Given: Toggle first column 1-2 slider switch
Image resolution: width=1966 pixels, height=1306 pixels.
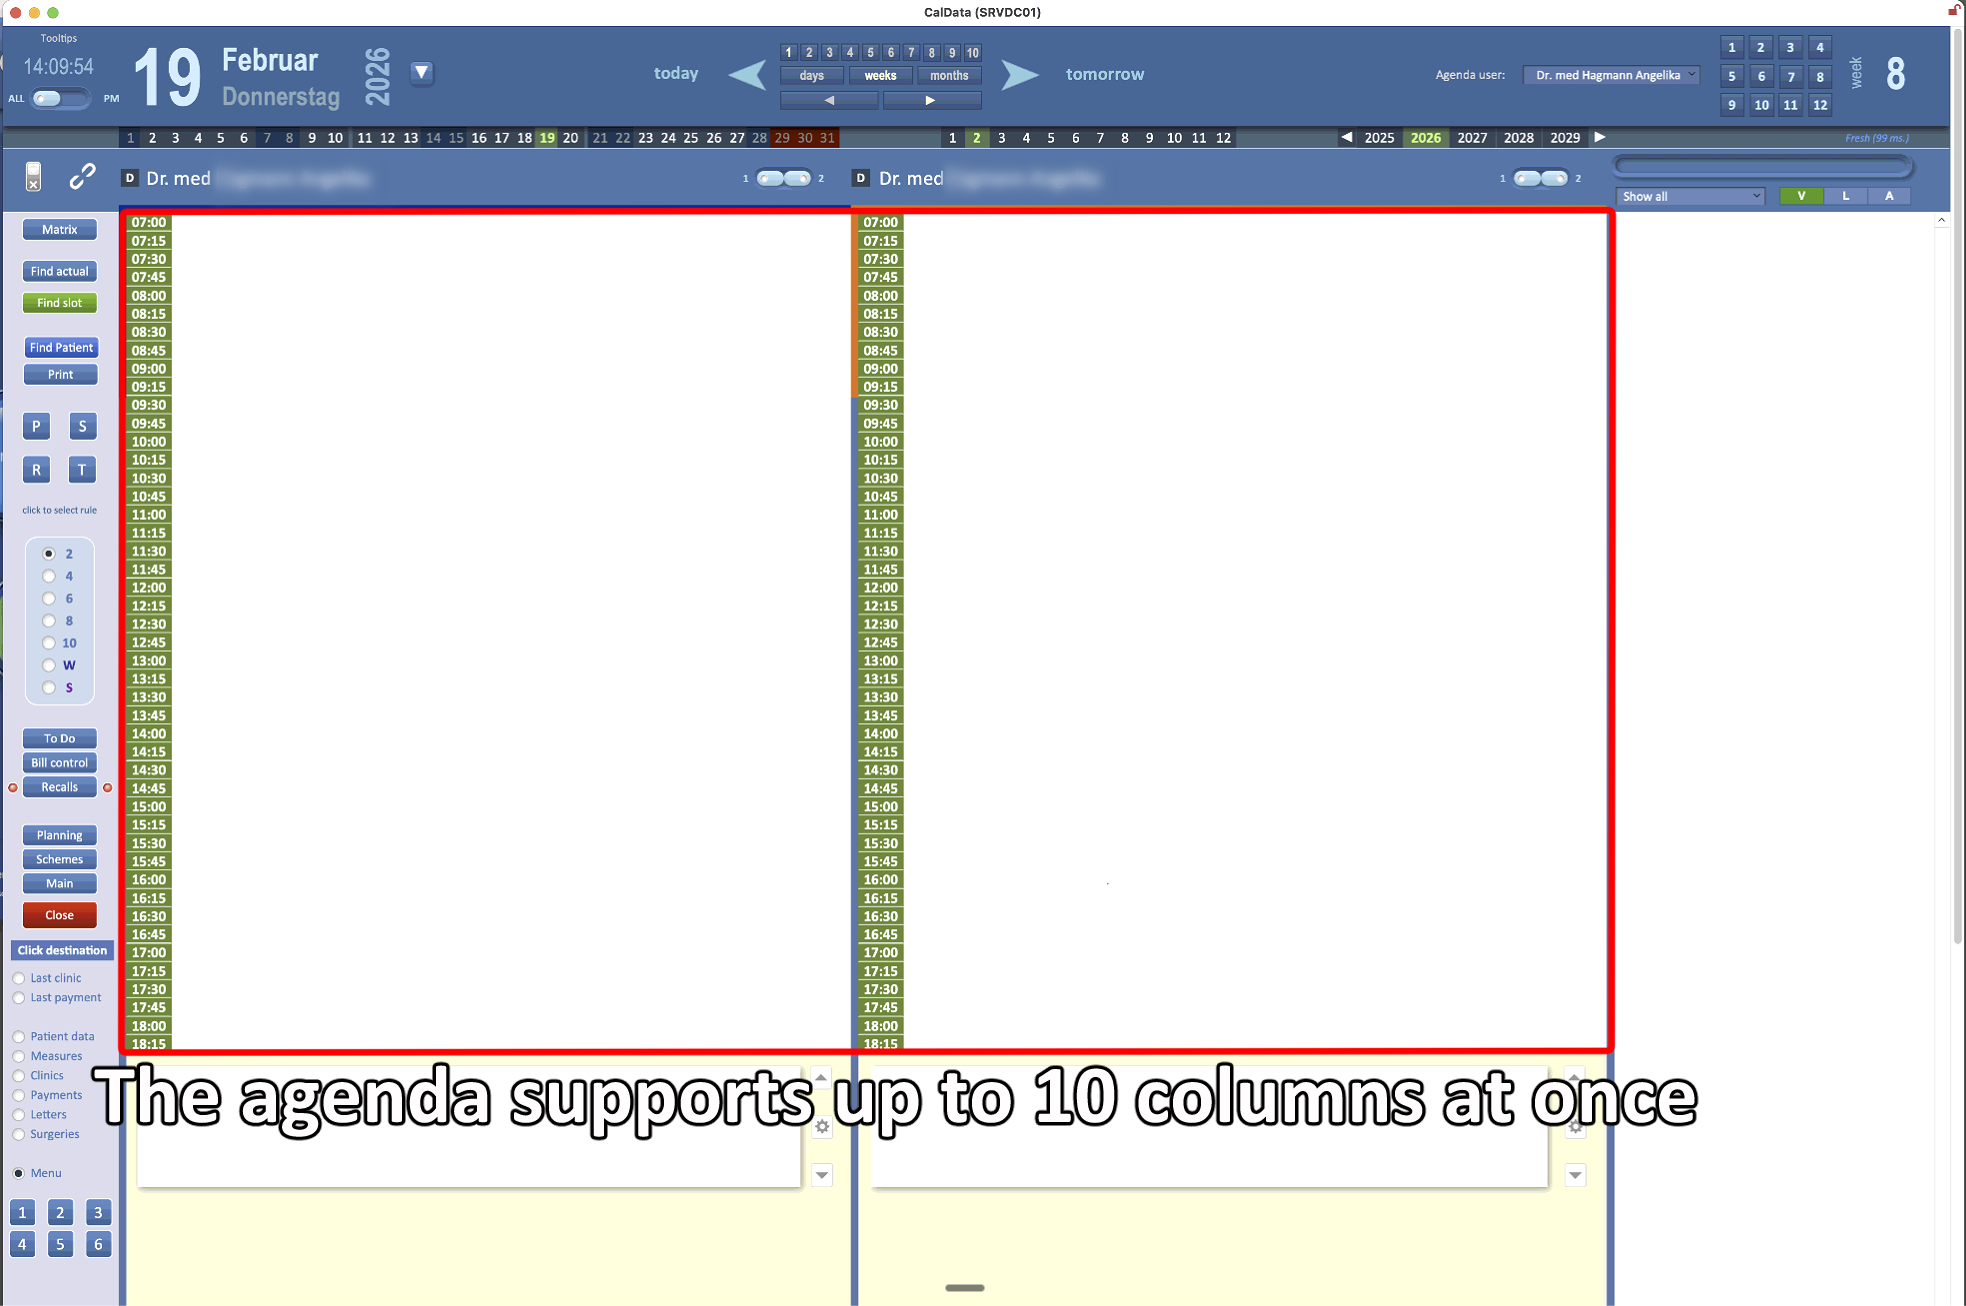Looking at the screenshot, I should [783, 178].
